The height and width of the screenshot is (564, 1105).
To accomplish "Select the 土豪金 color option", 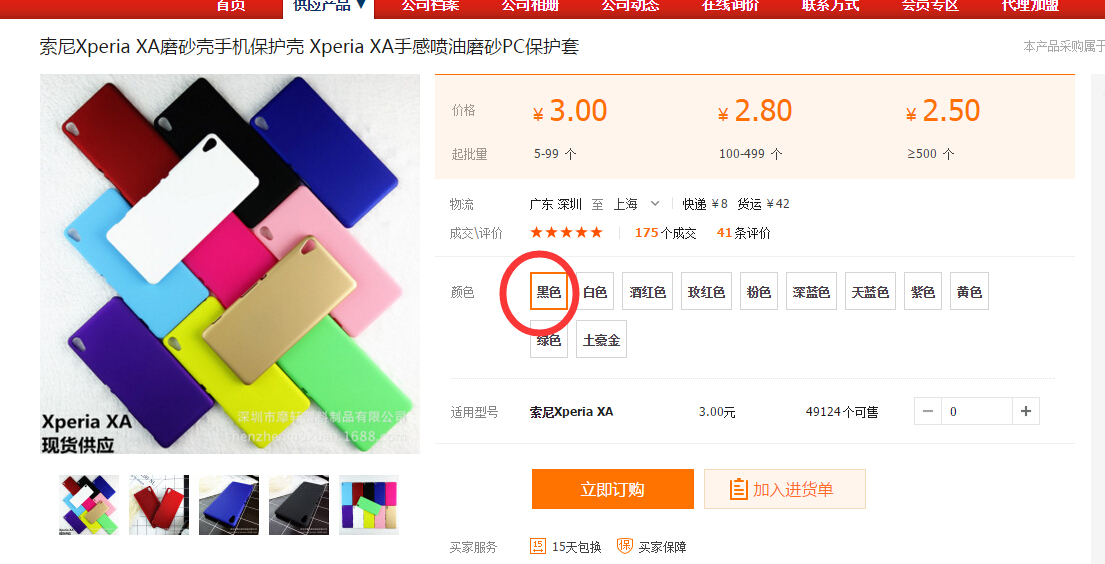I will pyautogui.click(x=601, y=339).
